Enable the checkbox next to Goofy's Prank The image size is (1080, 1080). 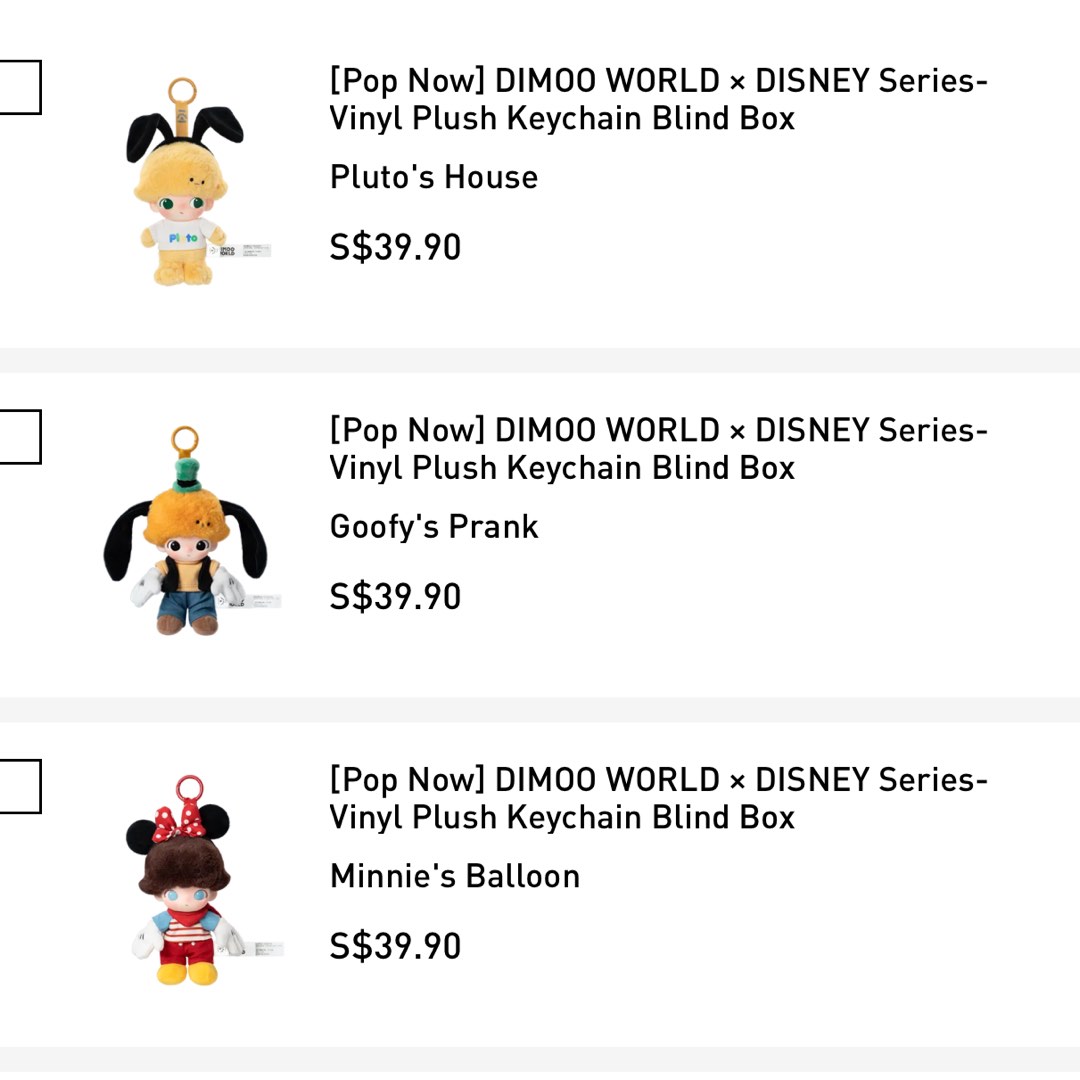22,436
